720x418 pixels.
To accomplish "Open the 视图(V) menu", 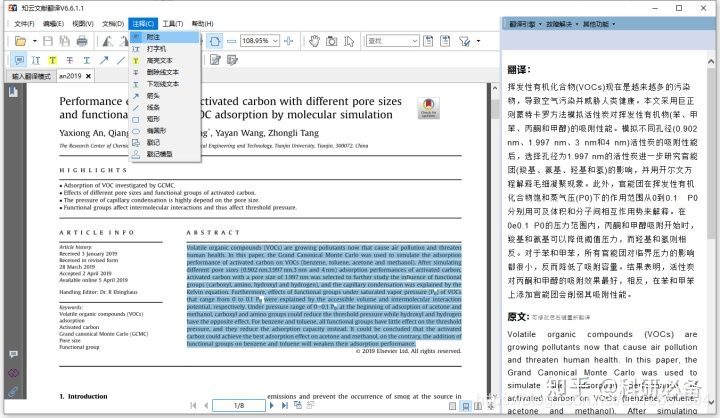I will coord(83,23).
